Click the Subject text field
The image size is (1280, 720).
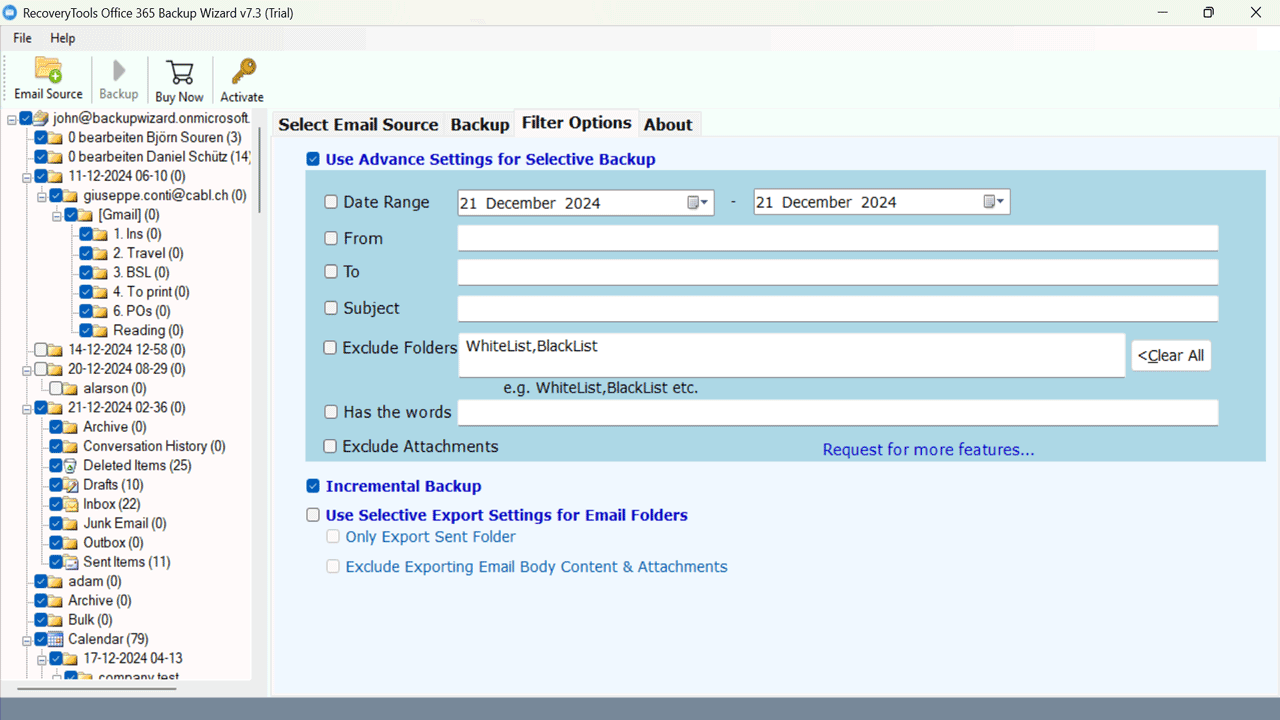pos(838,308)
